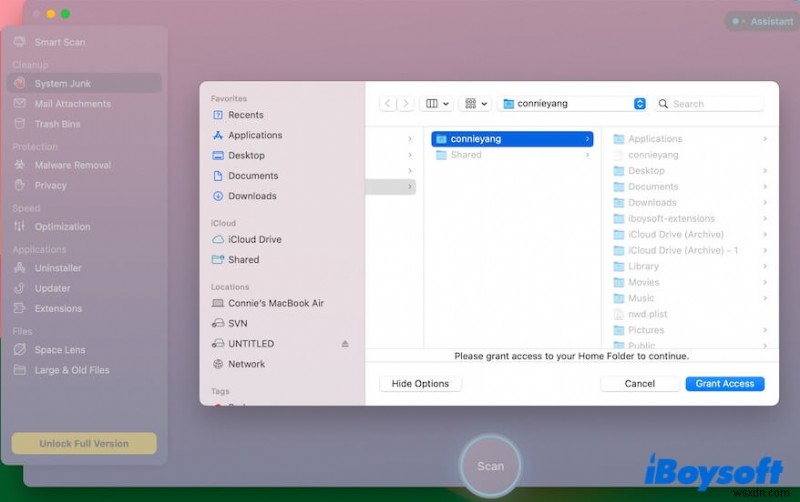
Task: Select Desktop folder in right column
Action: 690,170
